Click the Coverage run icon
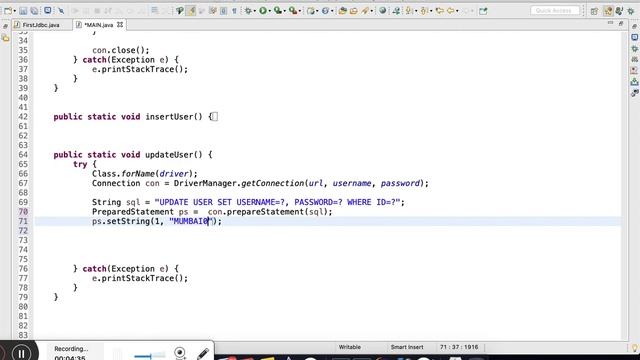 (278, 11)
